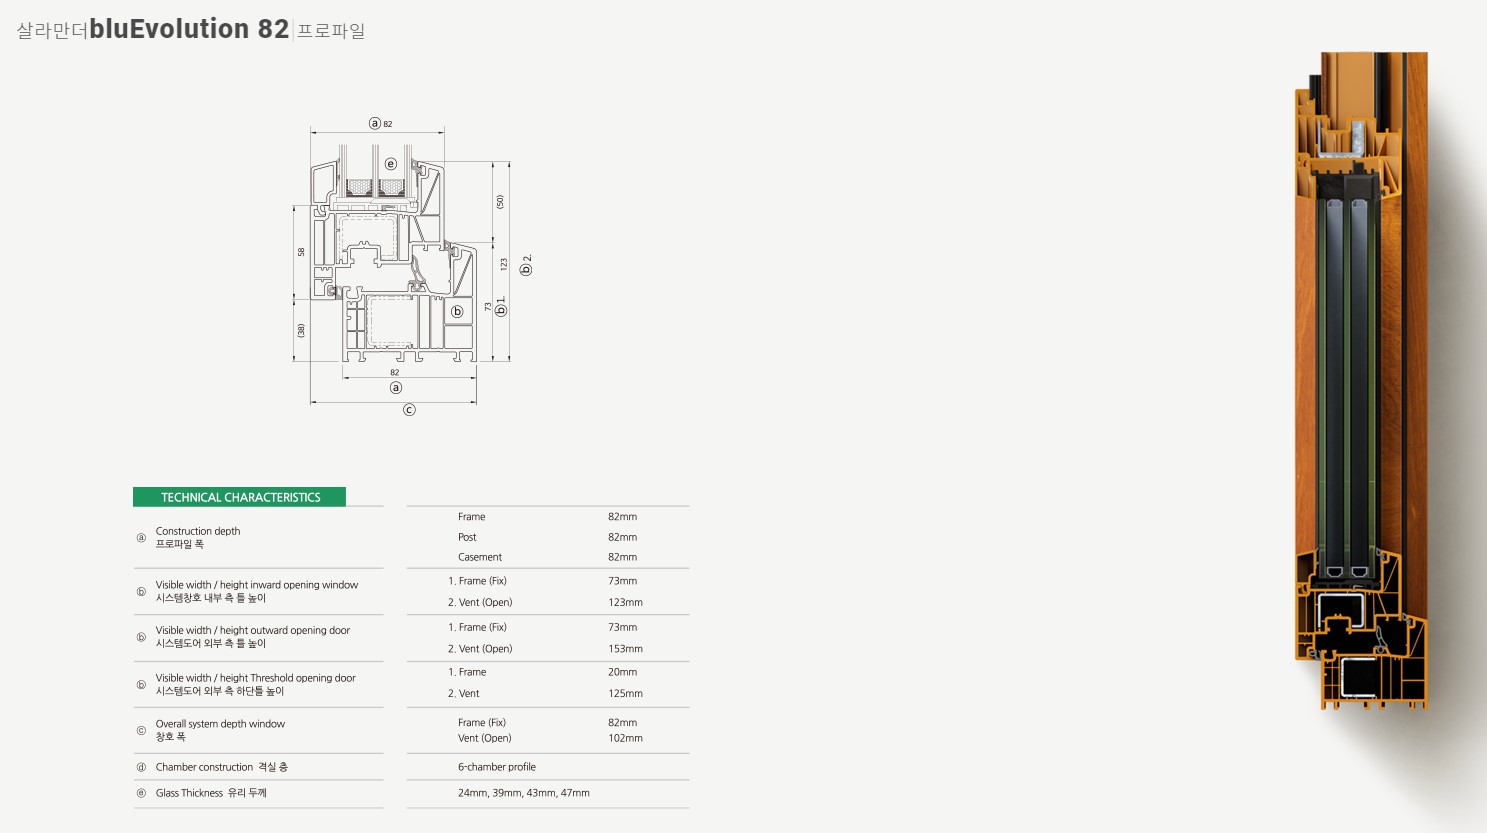Click the green TECHNICAL CHARACTERISTICS header
Image resolution: width=1487 pixels, height=833 pixels.
coord(240,497)
